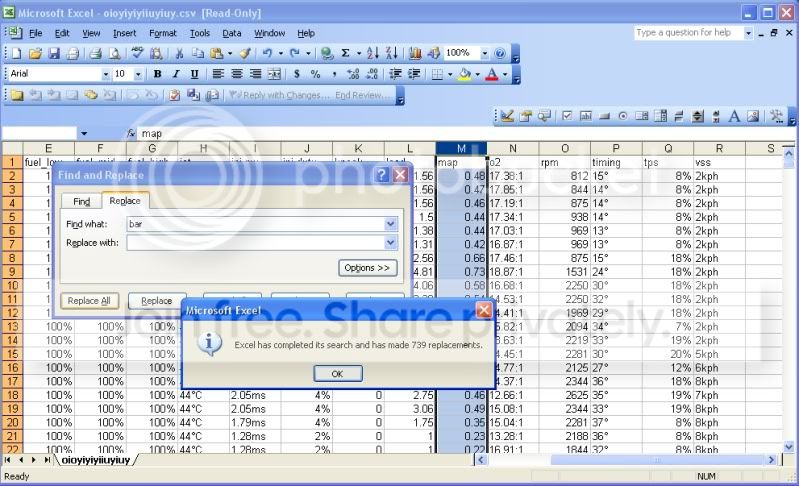
Task: Open the fill color dropdown arrow
Action: 477,74
